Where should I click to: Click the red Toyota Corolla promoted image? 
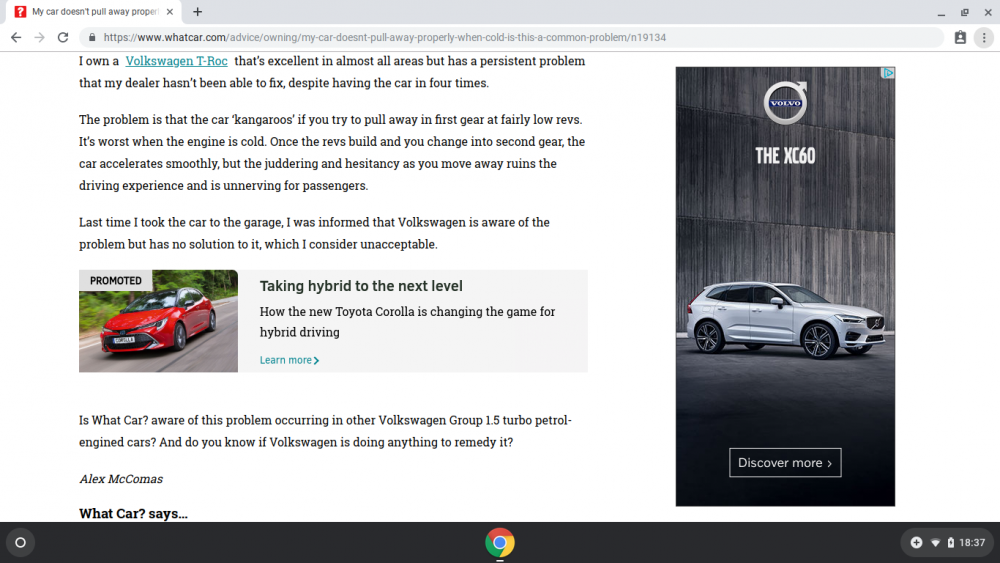click(x=158, y=321)
